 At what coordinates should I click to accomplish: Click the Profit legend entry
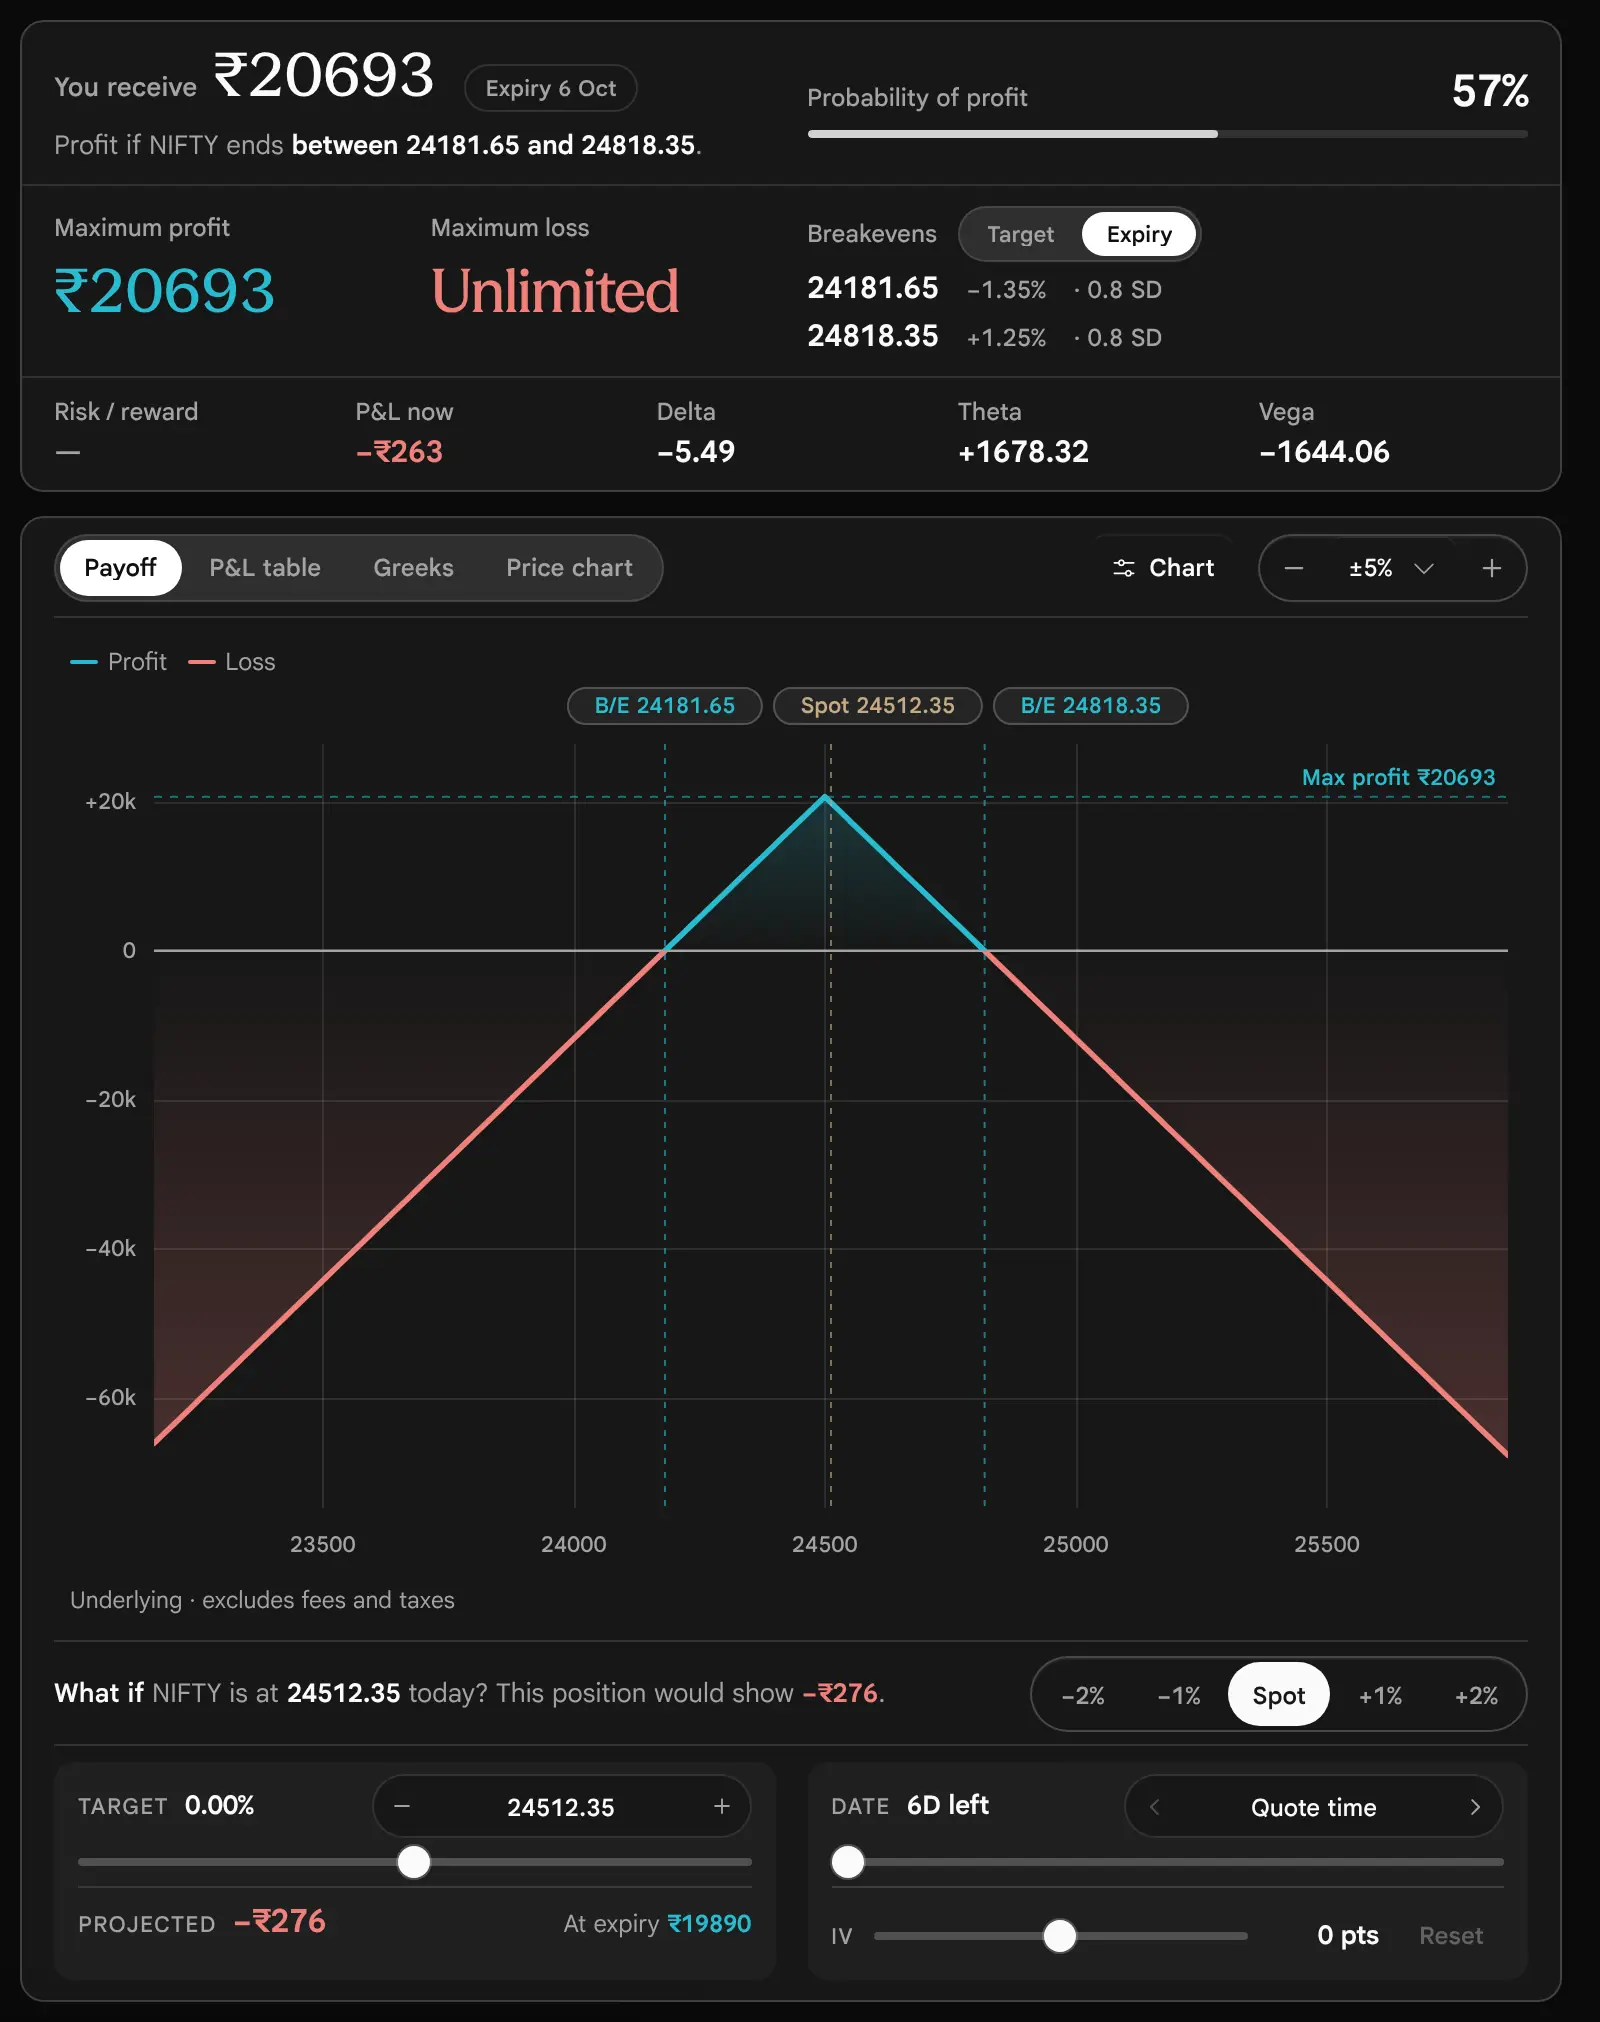[118, 661]
